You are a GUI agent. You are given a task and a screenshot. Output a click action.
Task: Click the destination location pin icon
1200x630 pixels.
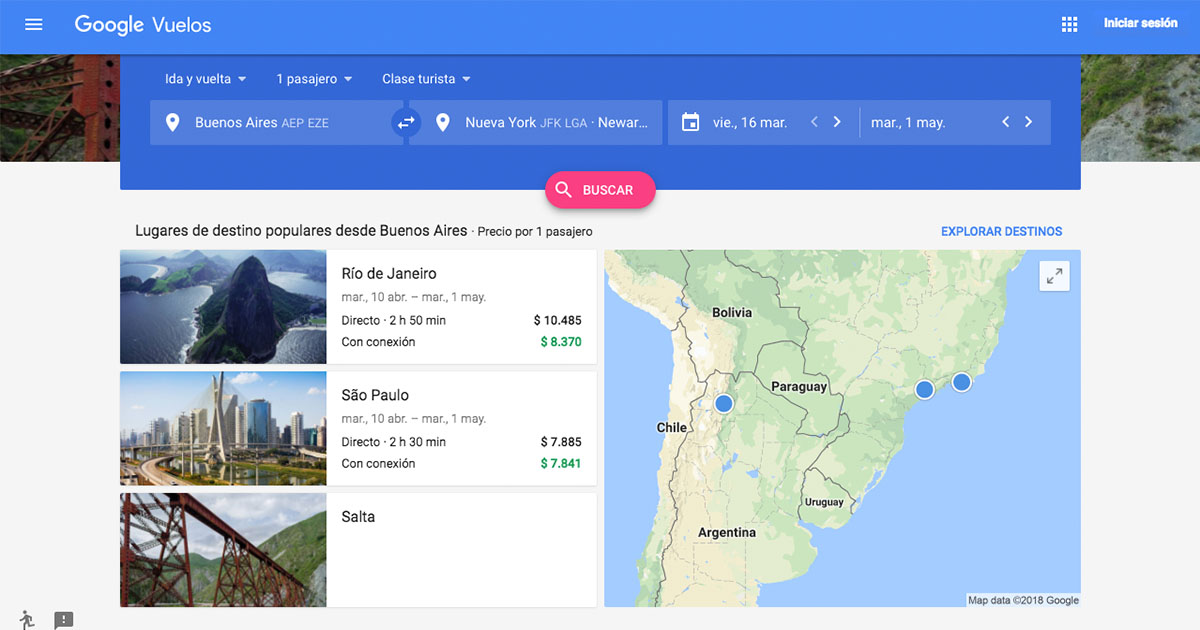442,122
